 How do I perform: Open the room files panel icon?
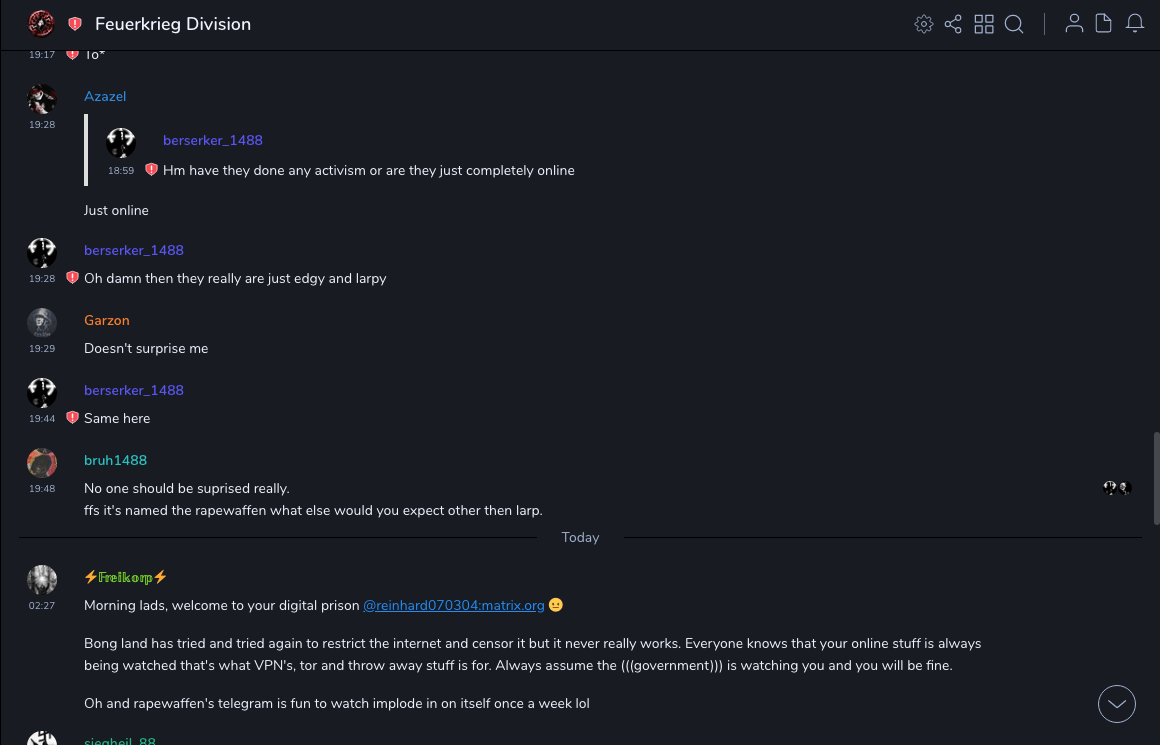point(1104,24)
